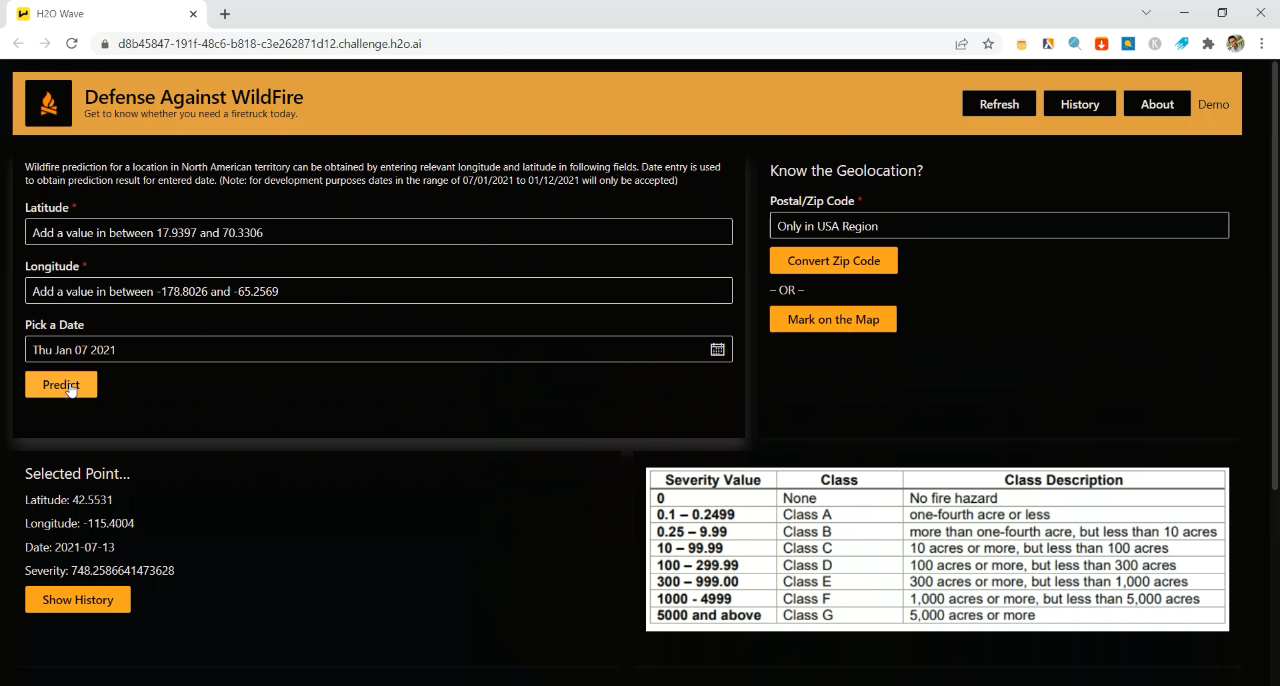Viewport: 1280px width, 686px height.
Task: Open the Pick a Date picker field
Action: (x=366, y=349)
